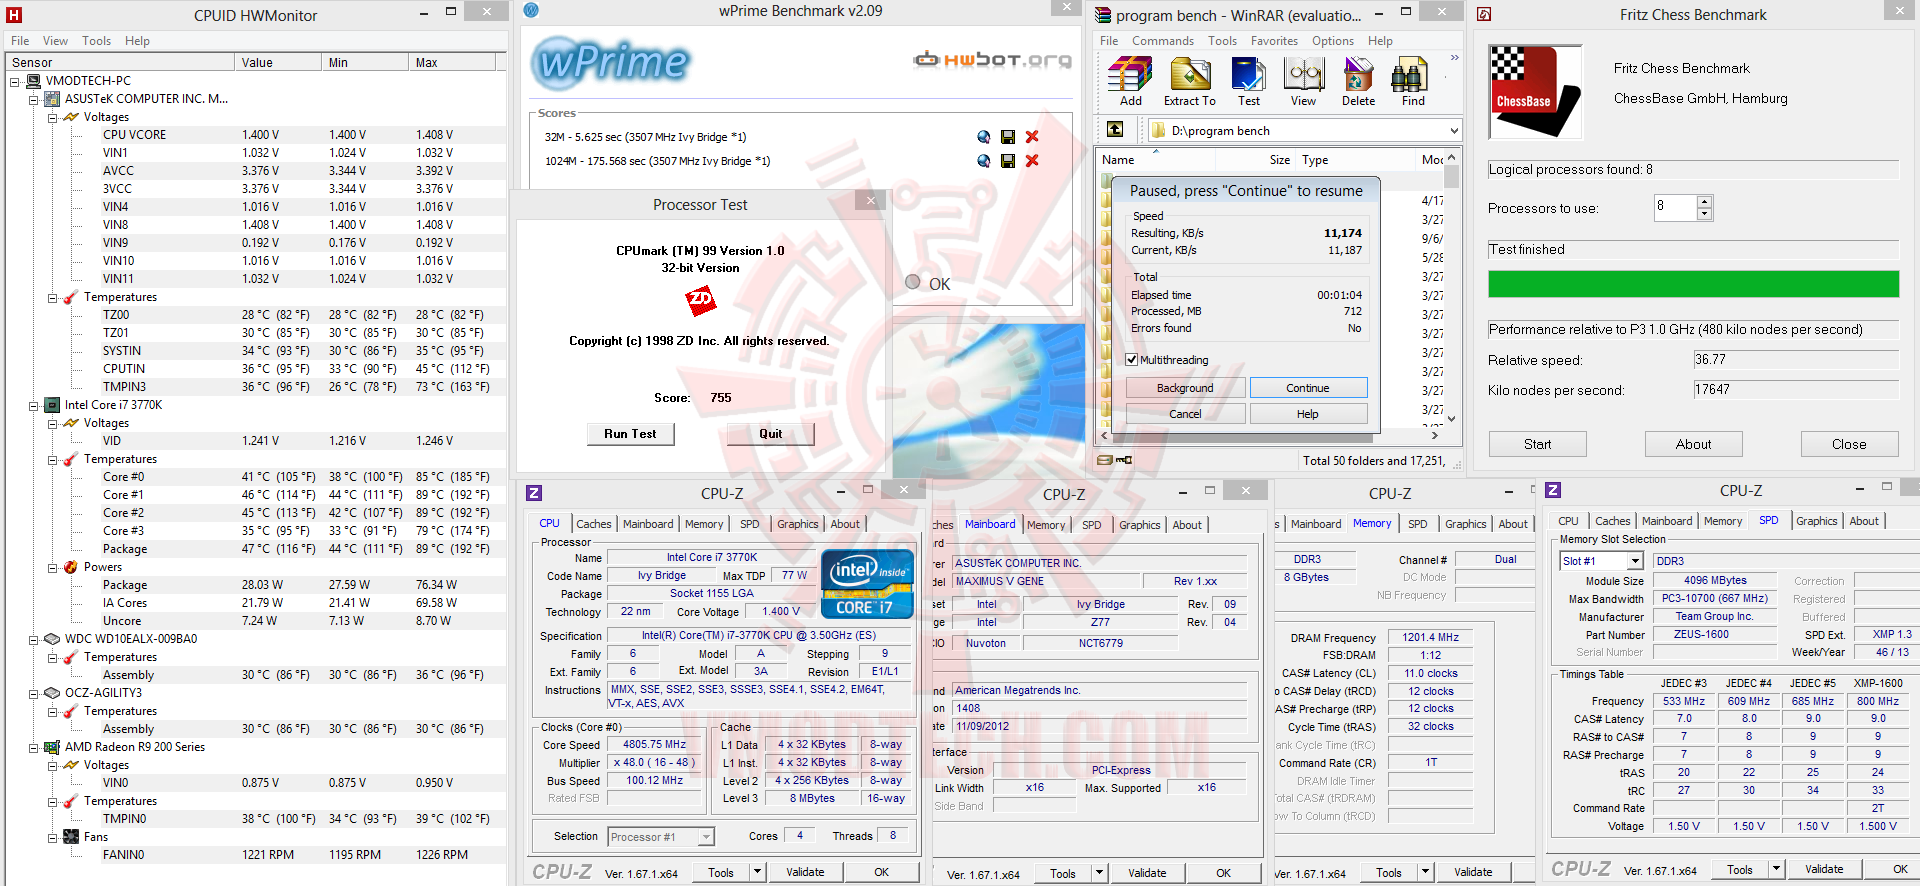Collapse the Powers node in HWMonitor
The width and height of the screenshot is (1920, 886).
[x=53, y=568]
